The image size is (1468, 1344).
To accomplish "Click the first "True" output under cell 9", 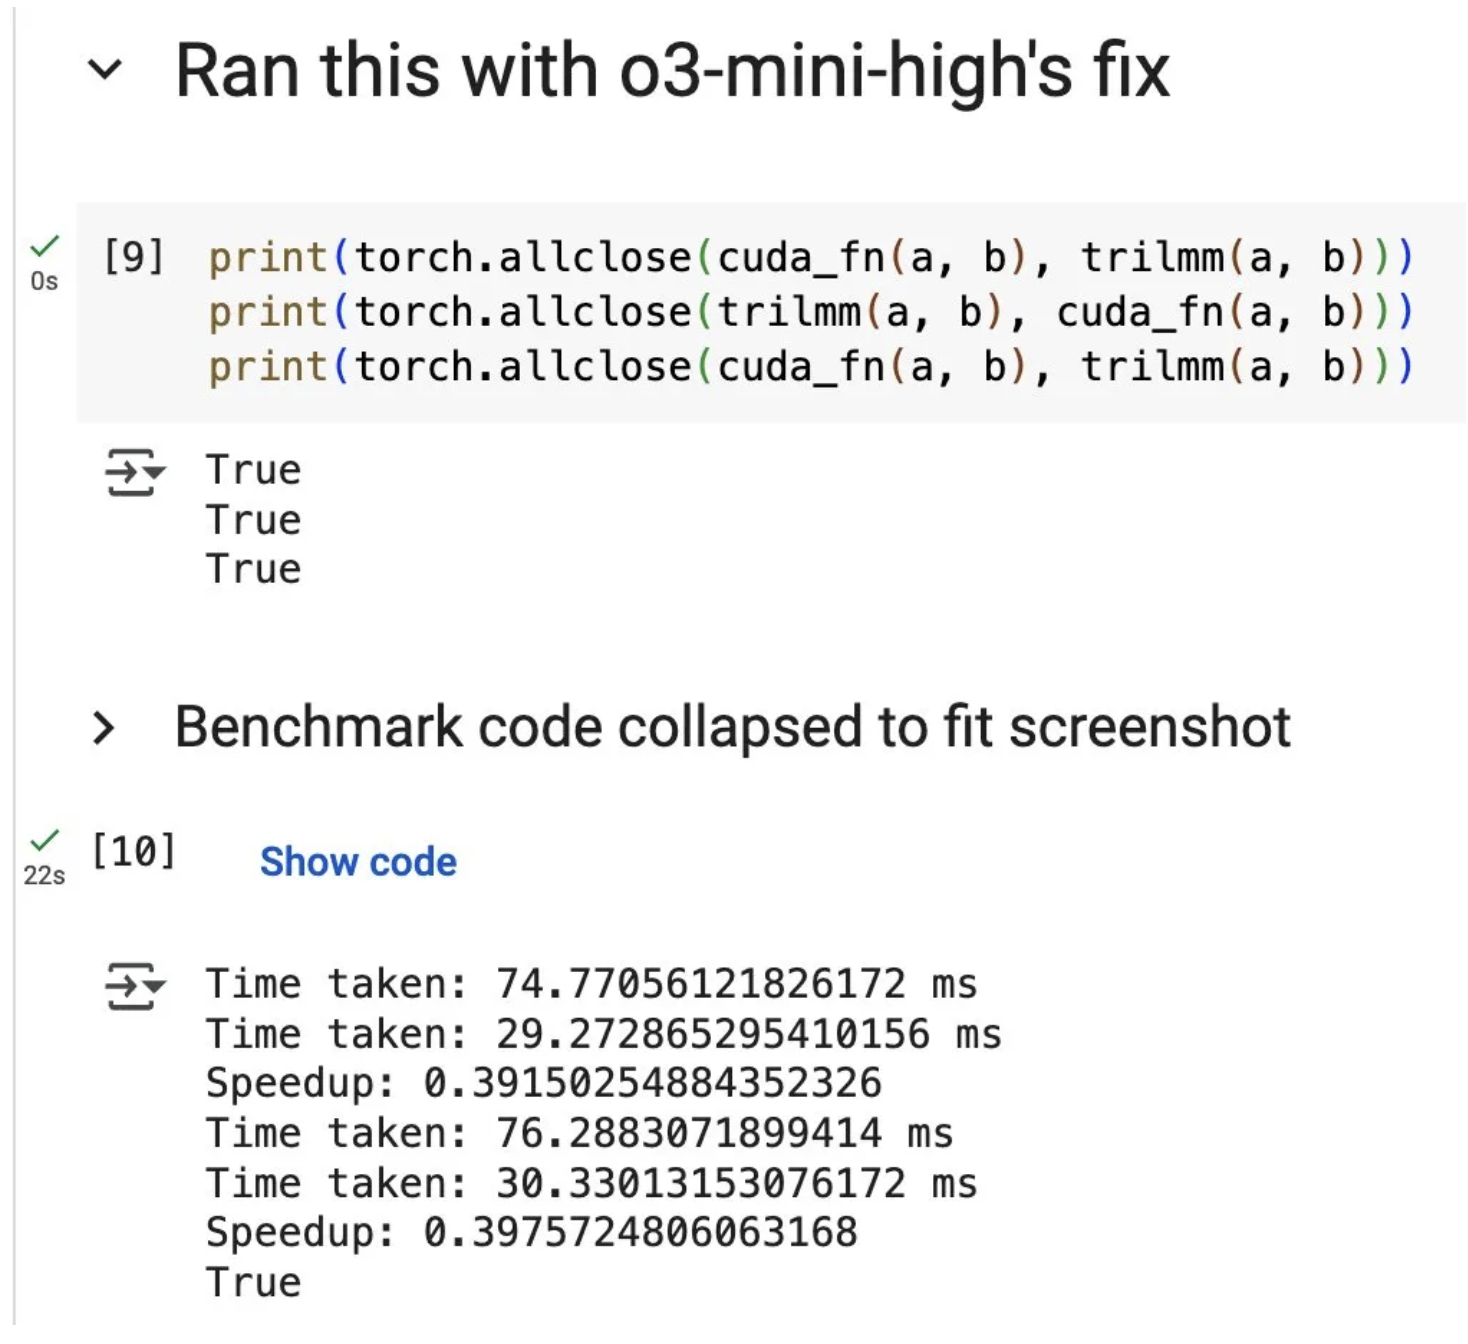I will [253, 470].
